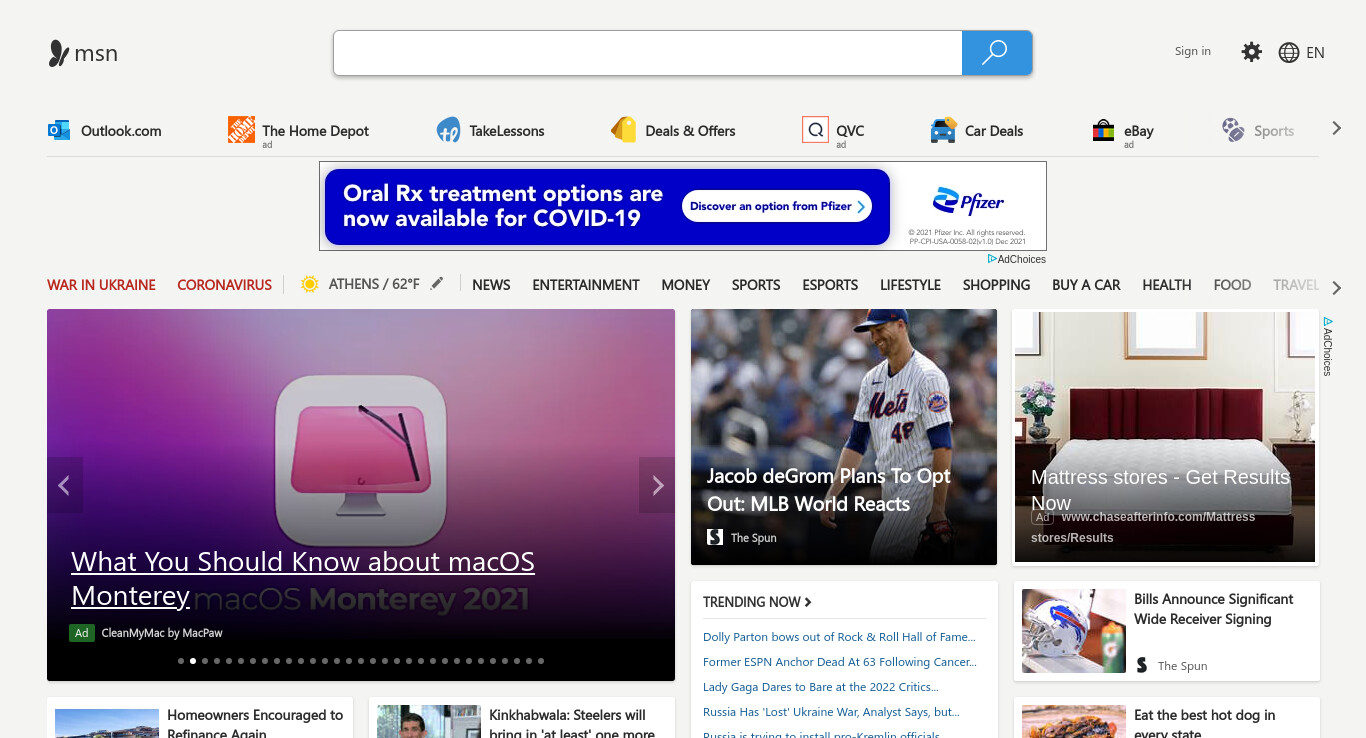Image resolution: width=1366 pixels, height=738 pixels.
Task: Show next carousel slide
Action: 657,485
